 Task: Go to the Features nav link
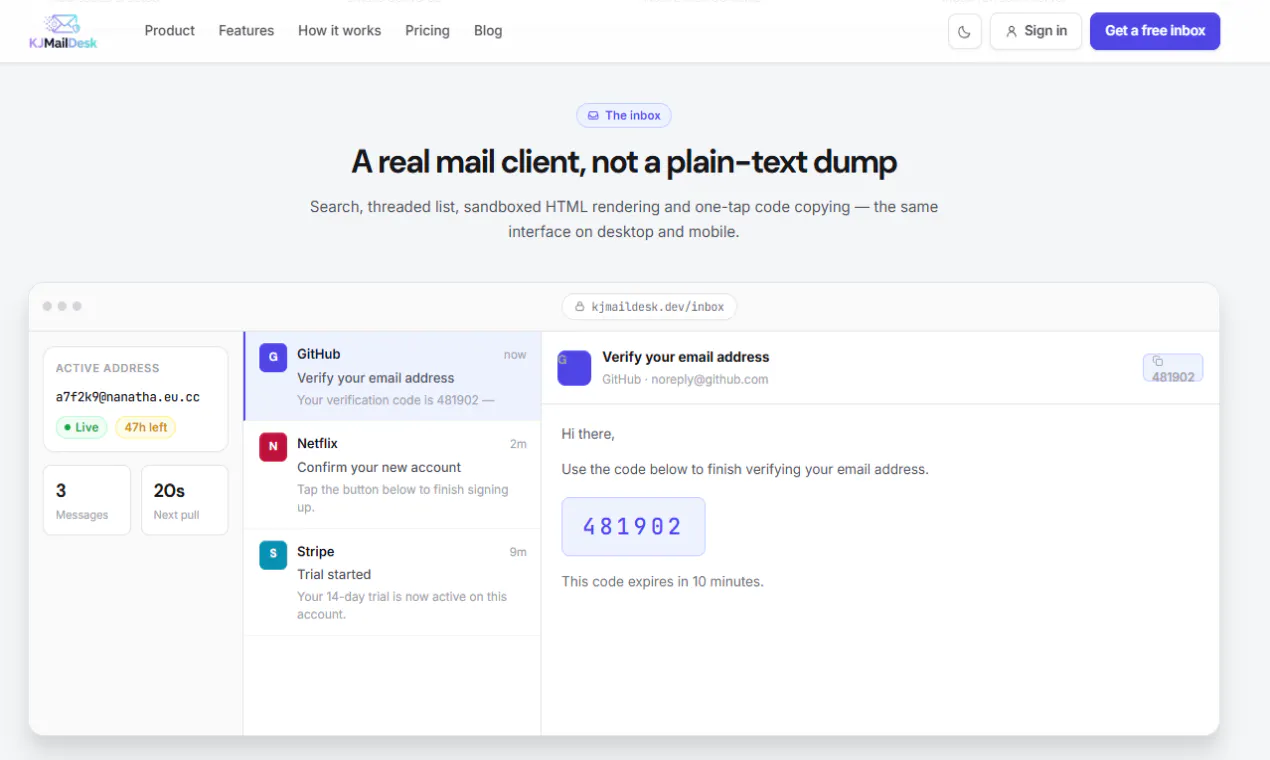(x=246, y=31)
